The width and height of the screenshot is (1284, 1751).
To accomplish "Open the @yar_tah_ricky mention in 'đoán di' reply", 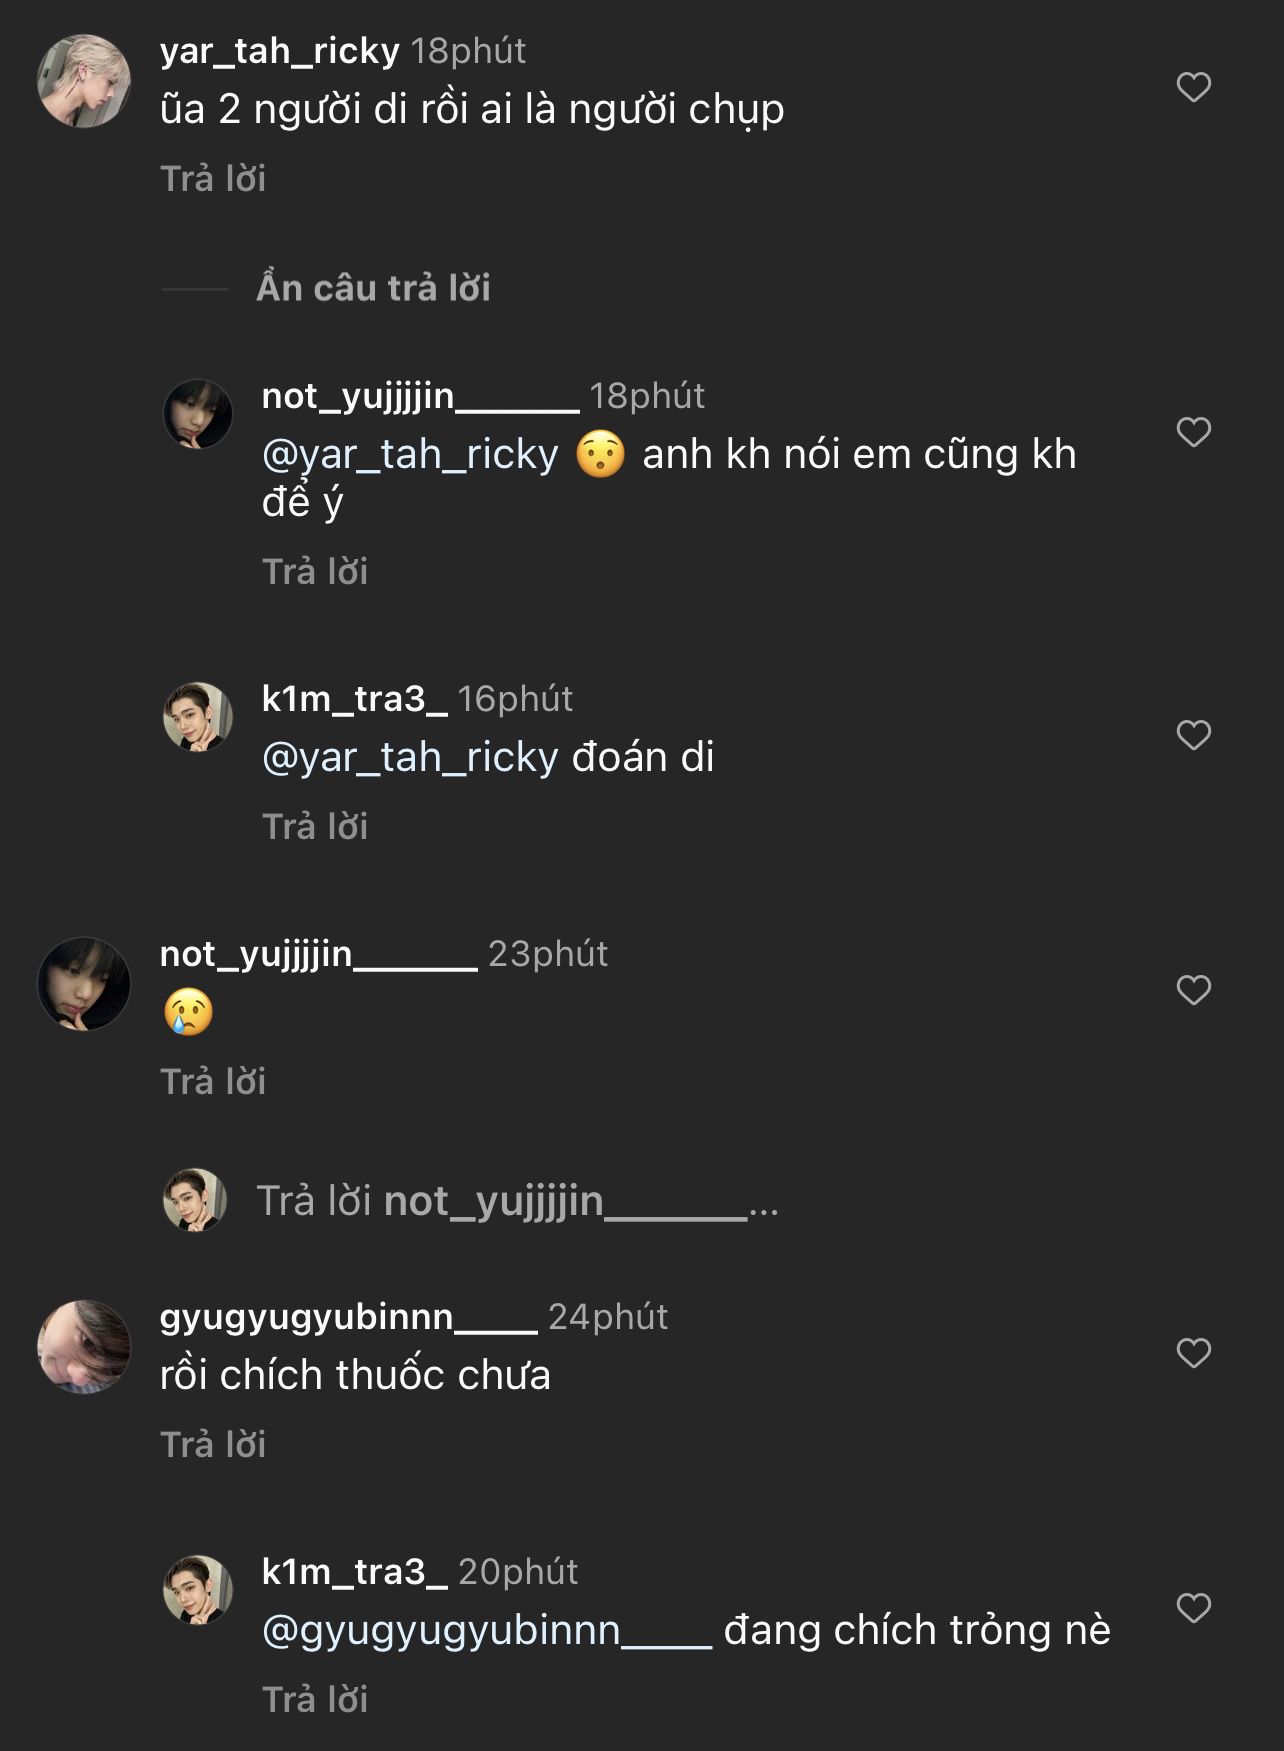I will pos(410,757).
